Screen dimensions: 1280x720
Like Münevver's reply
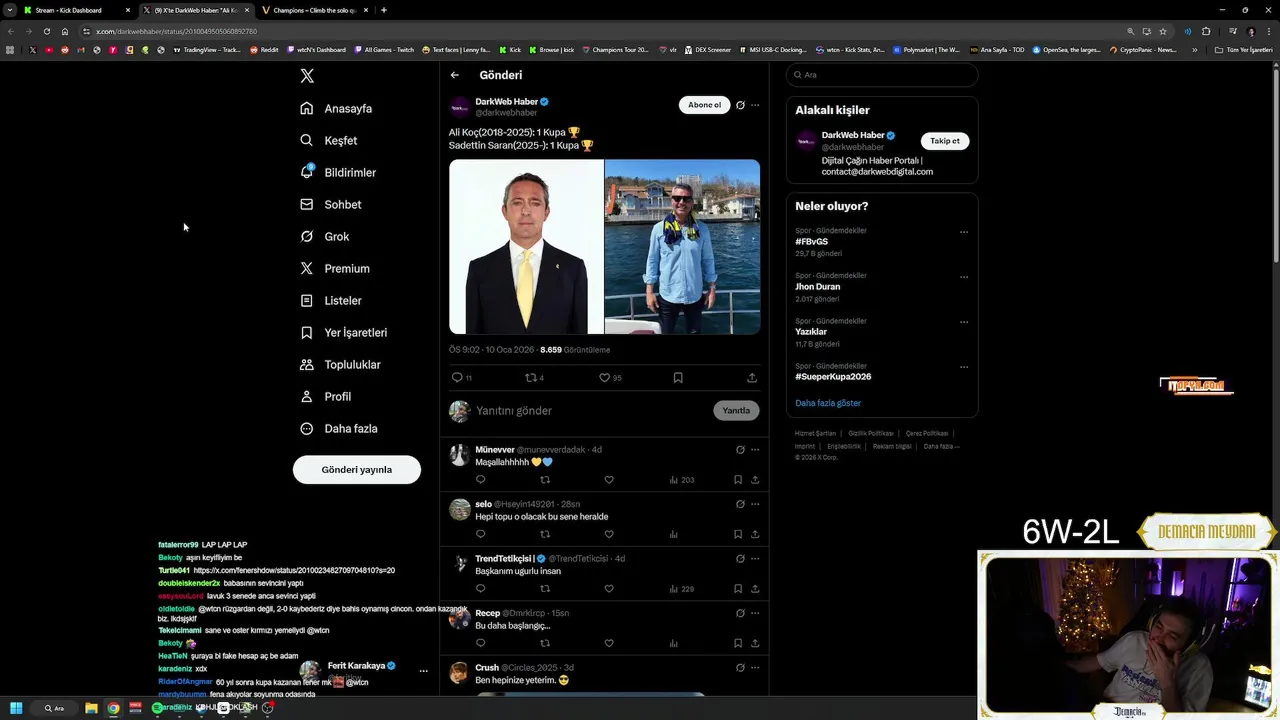coord(609,480)
